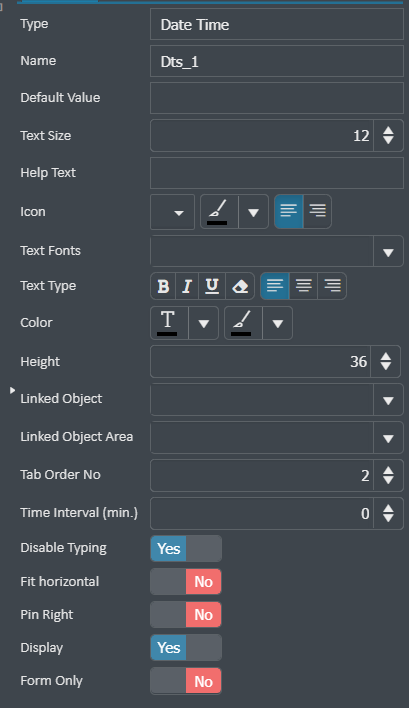Open the Linked Object Area dropdown
Screen dimensions: 409x708
point(388,438)
